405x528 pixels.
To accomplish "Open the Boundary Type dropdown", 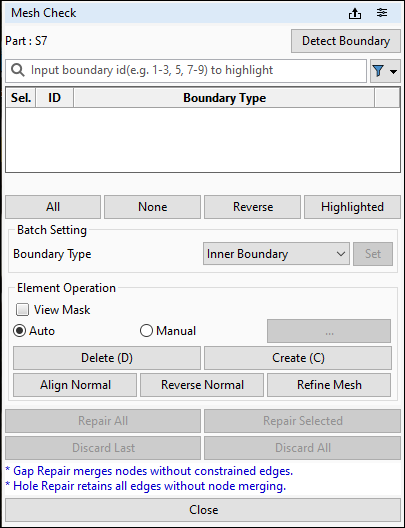I will coord(276,254).
